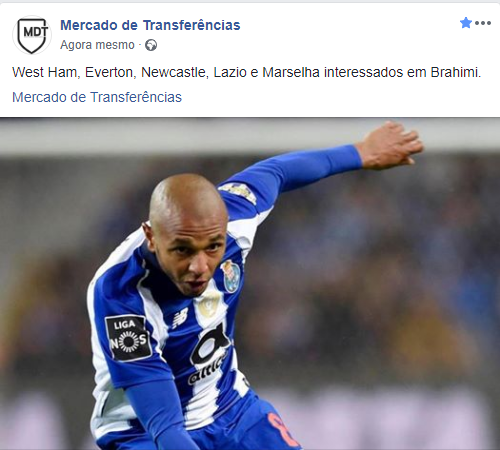This screenshot has height=450, width=500.
Task: Click the New Balance logo on shirt
Action: click(180, 318)
